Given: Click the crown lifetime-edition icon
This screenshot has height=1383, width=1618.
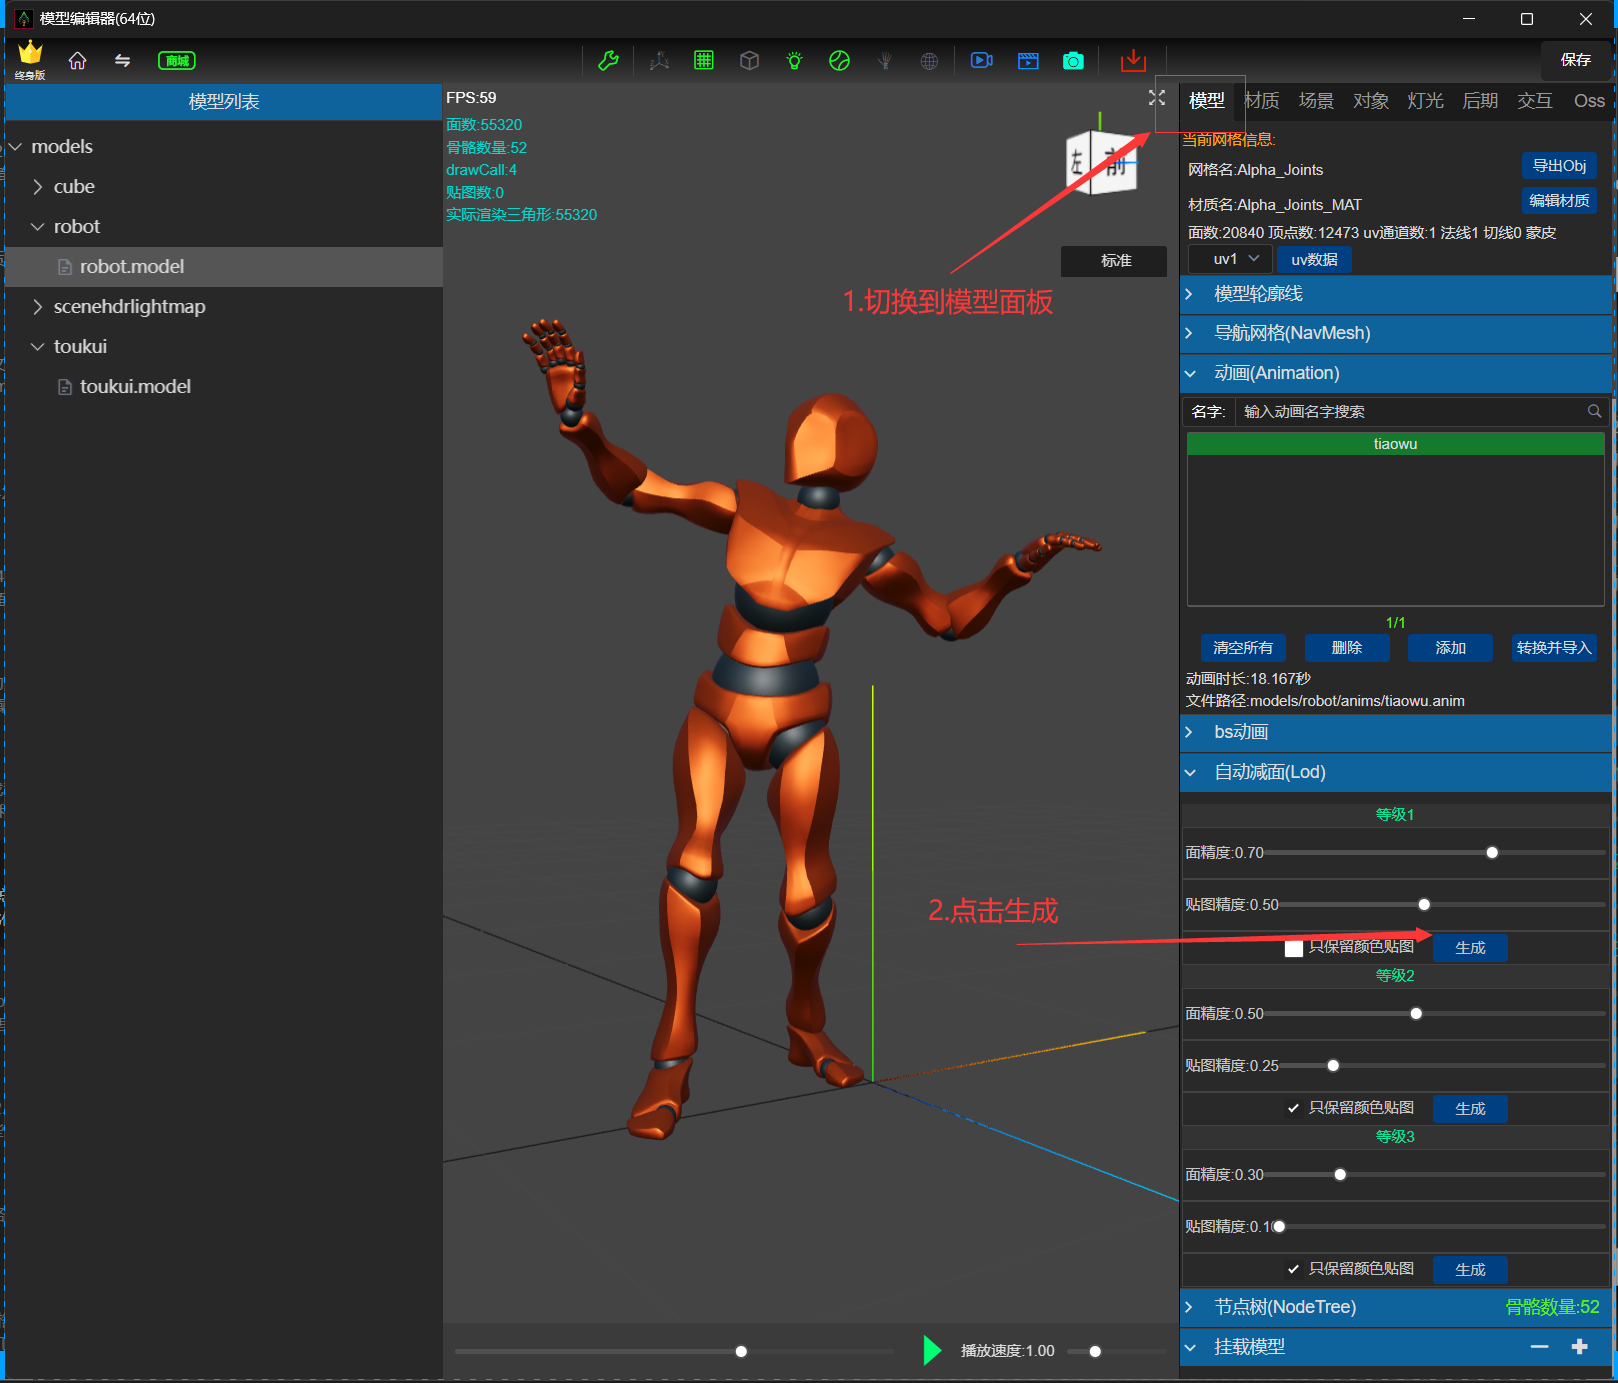Looking at the screenshot, I should pos(30,58).
